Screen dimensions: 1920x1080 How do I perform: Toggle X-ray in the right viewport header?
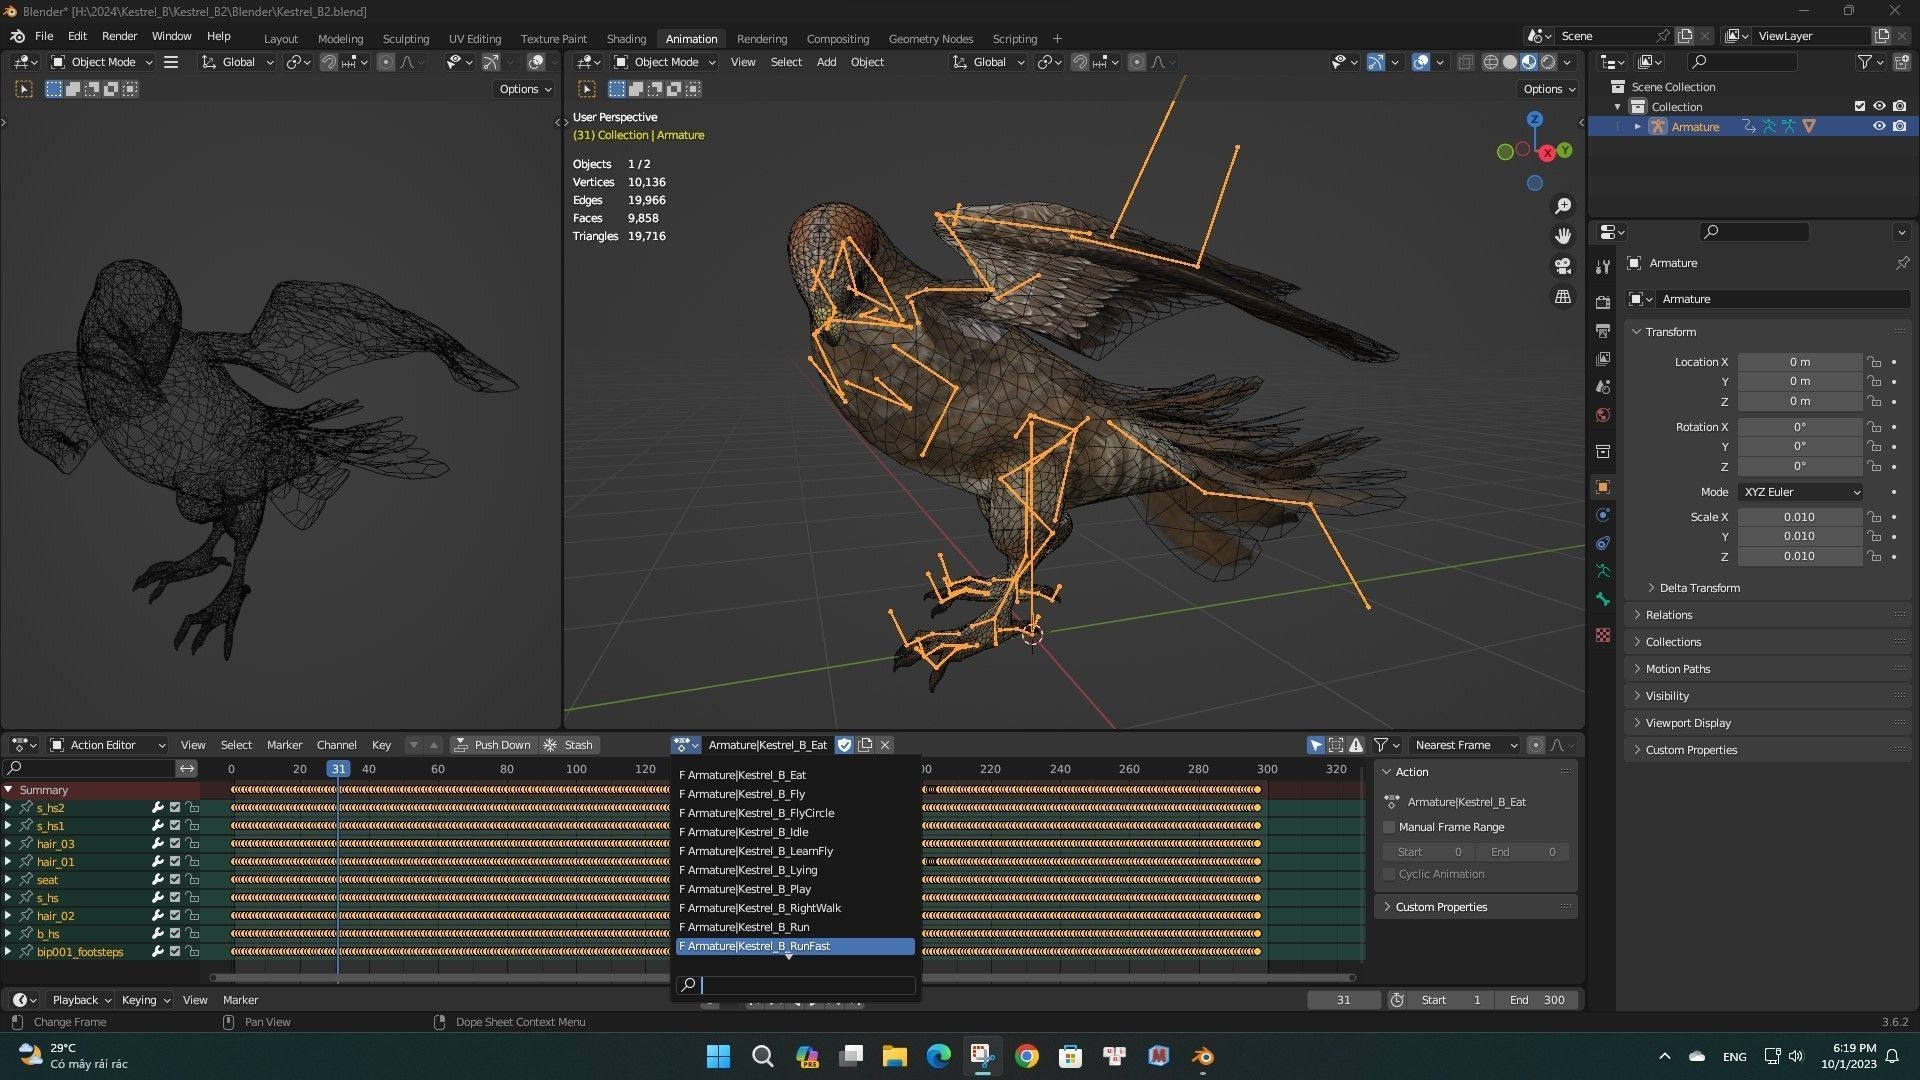click(x=1465, y=62)
